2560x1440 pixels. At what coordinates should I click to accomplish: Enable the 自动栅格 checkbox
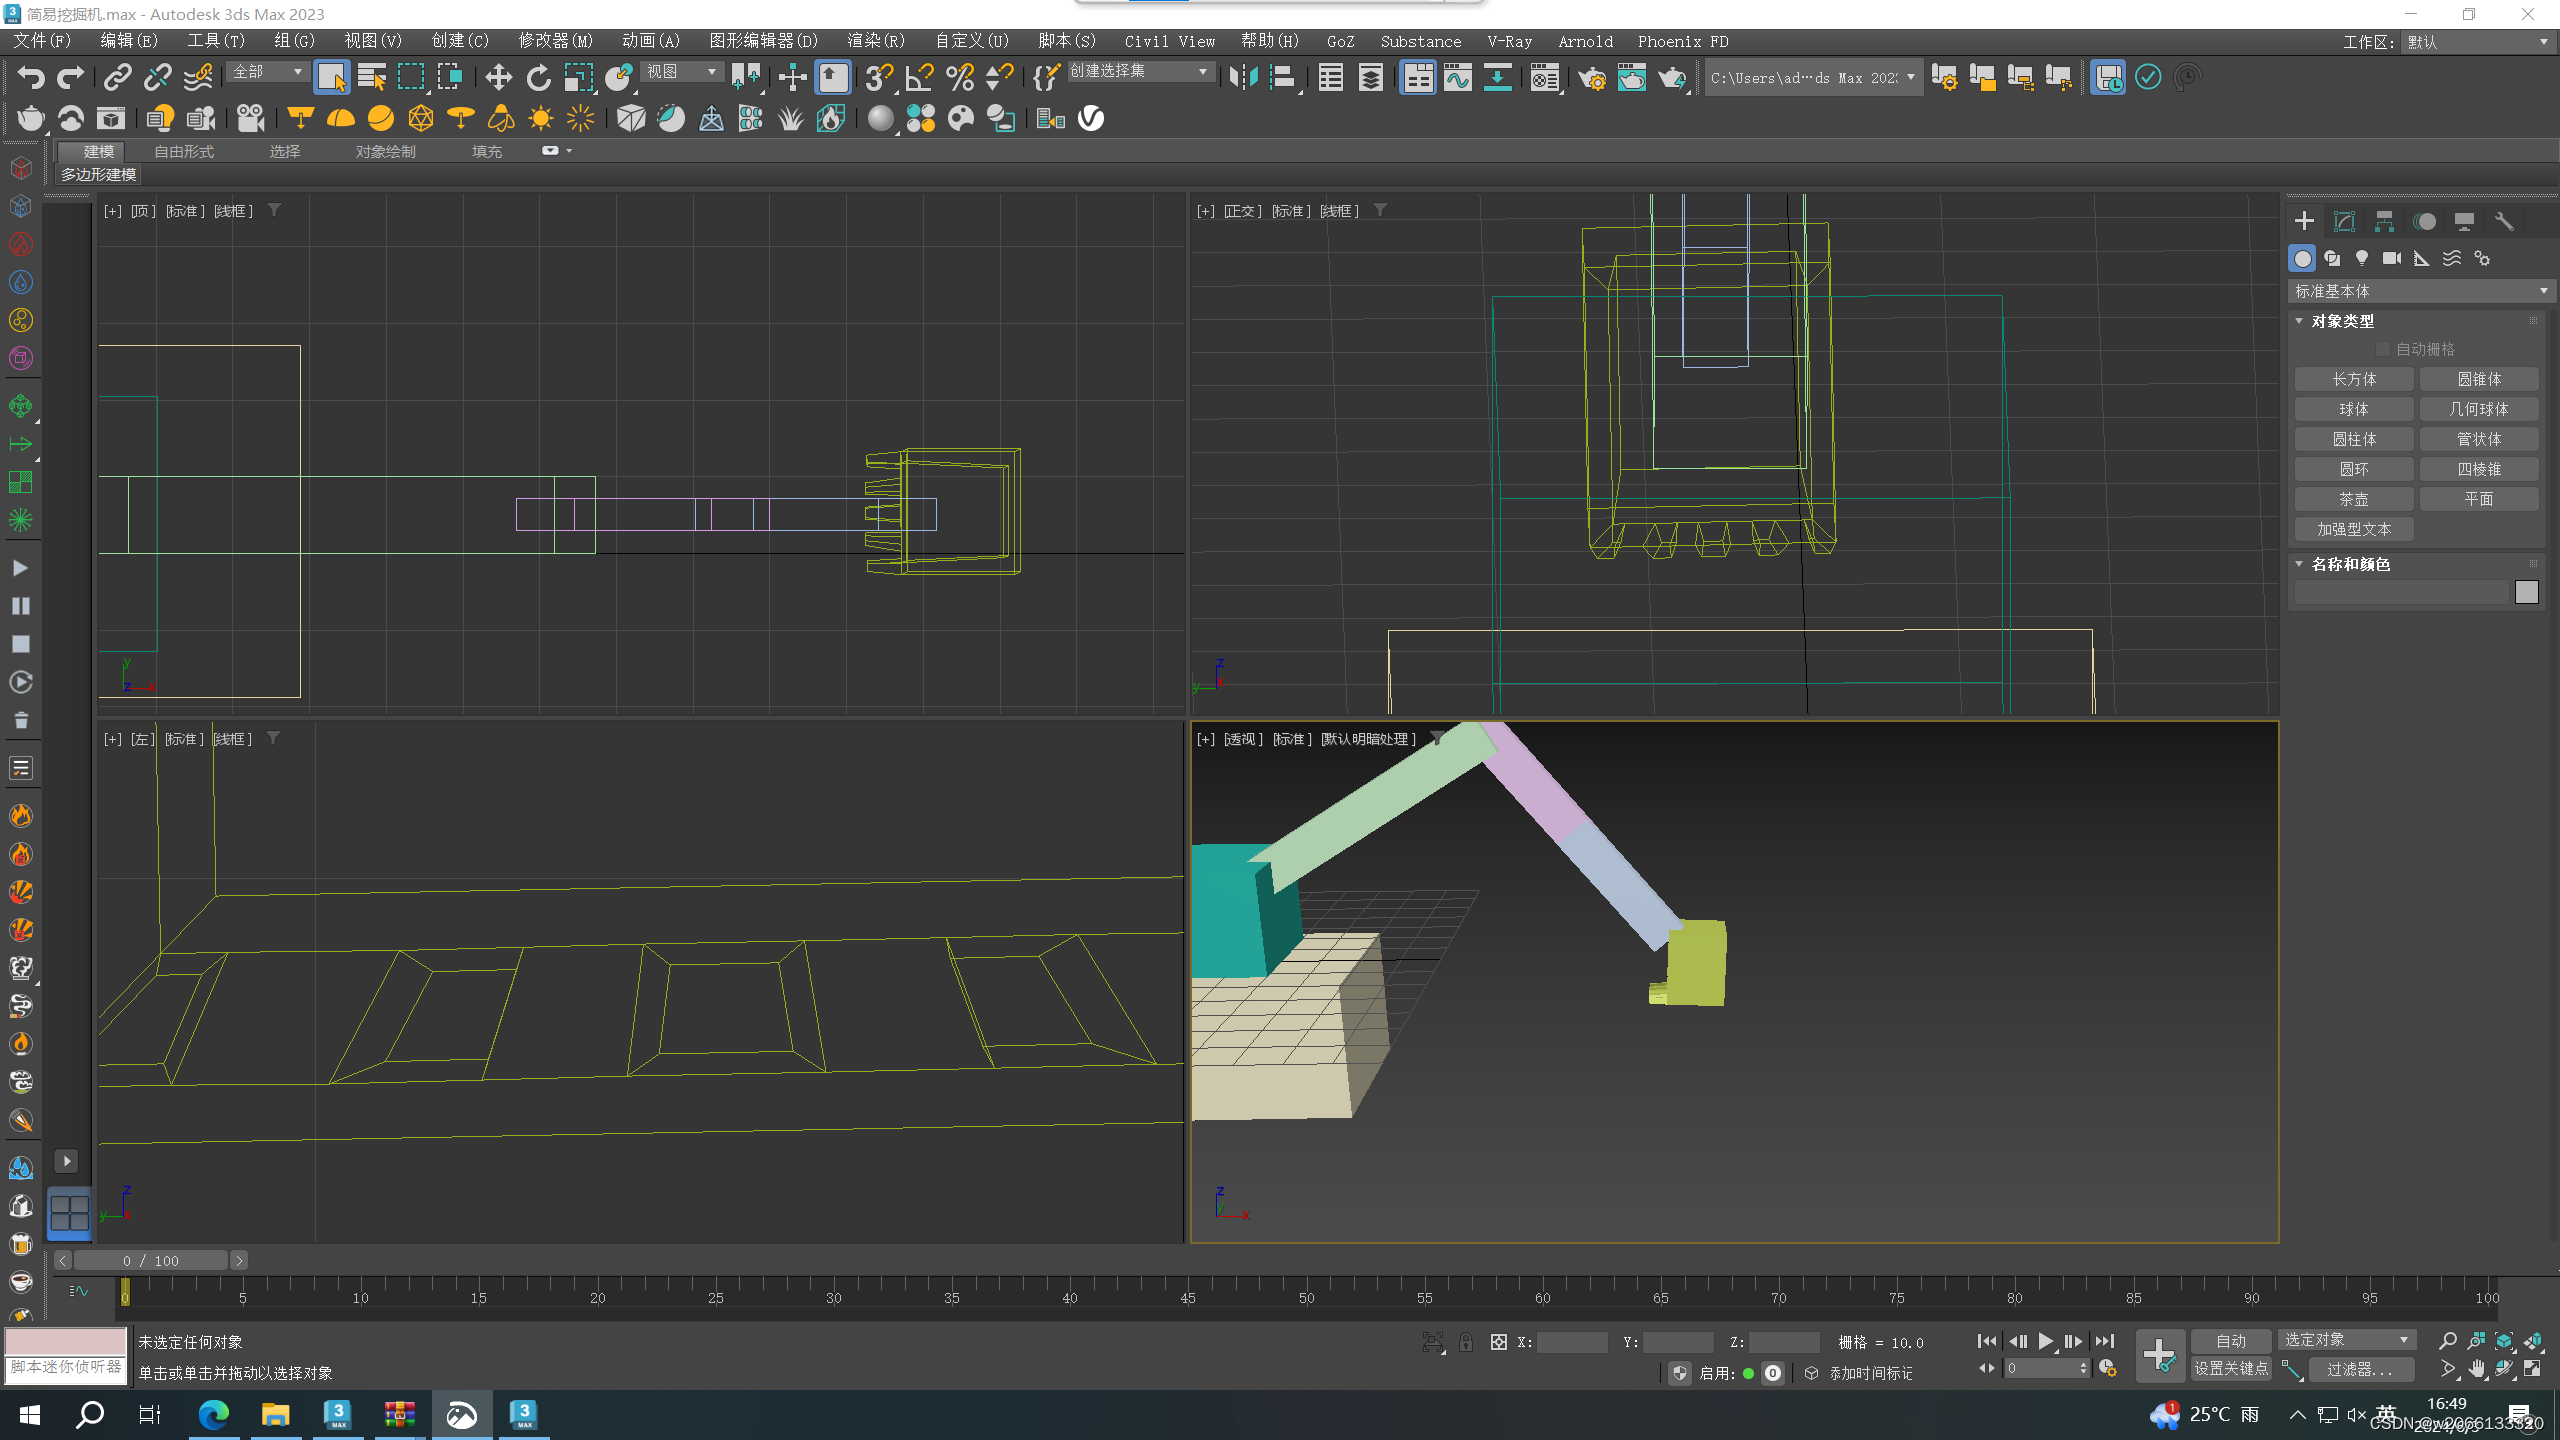[x=2382, y=349]
